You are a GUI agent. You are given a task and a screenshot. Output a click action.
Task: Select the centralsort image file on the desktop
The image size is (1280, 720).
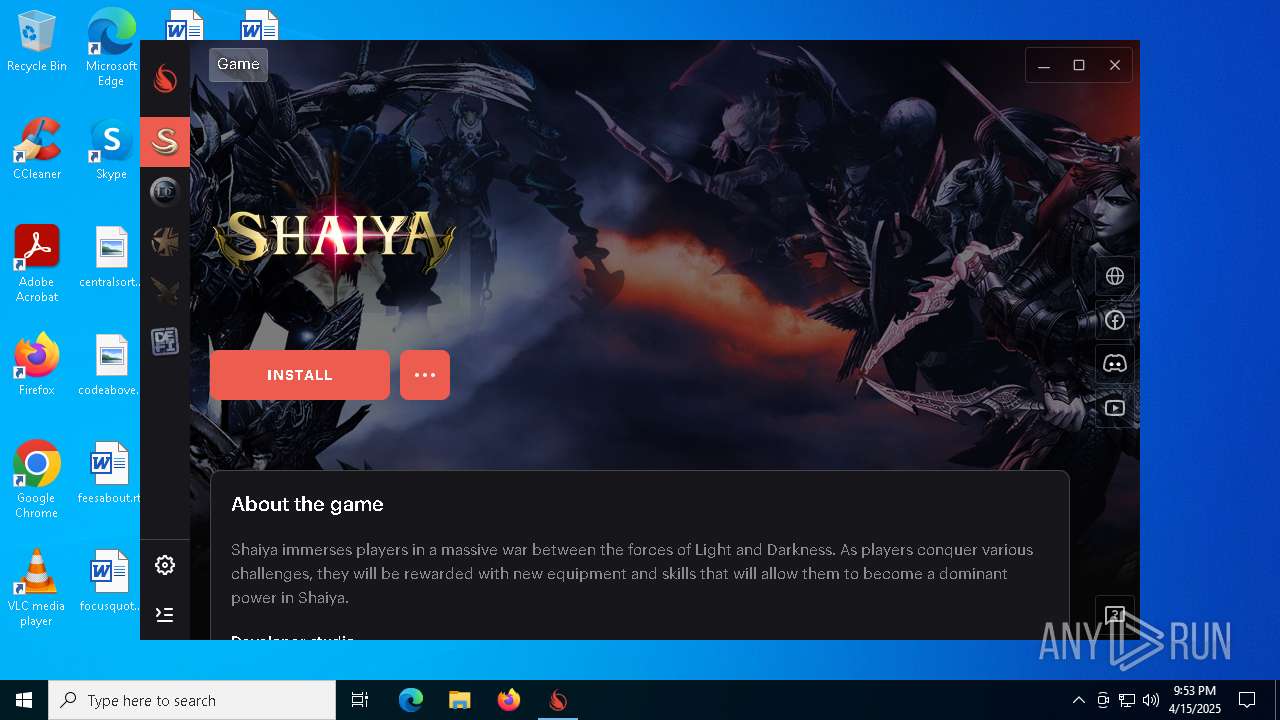tap(111, 257)
